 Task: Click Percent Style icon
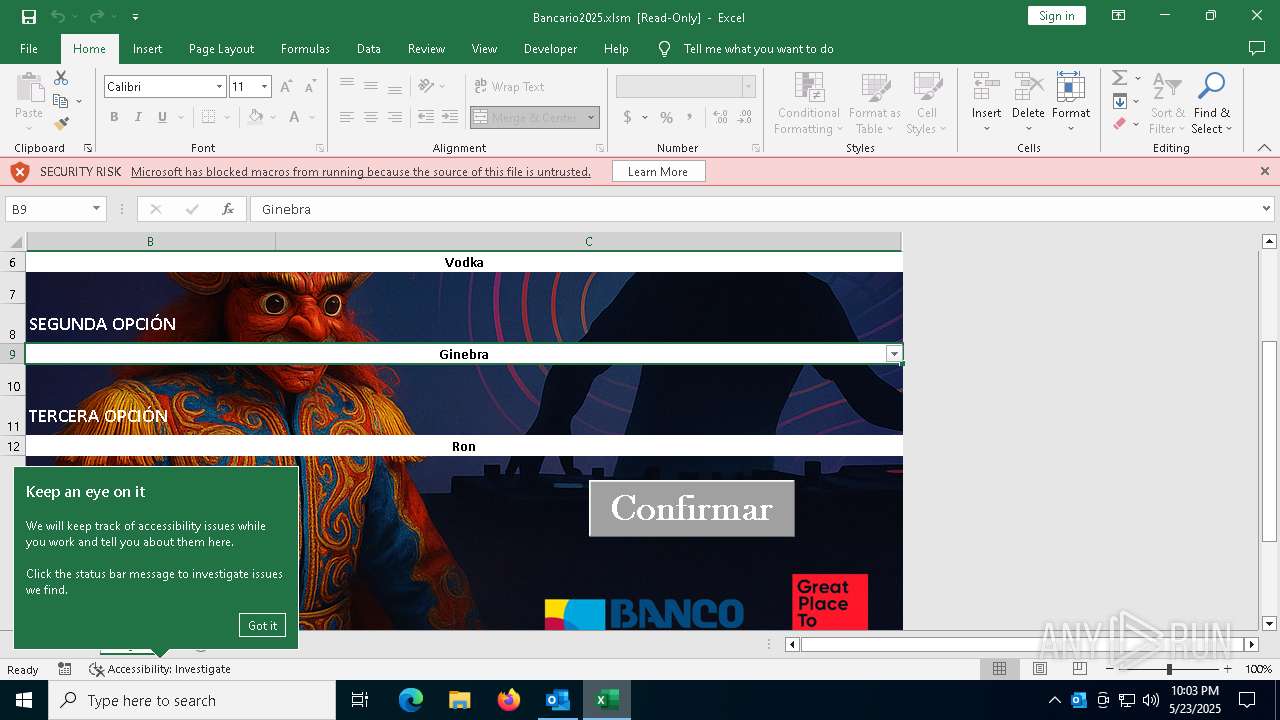click(666, 117)
